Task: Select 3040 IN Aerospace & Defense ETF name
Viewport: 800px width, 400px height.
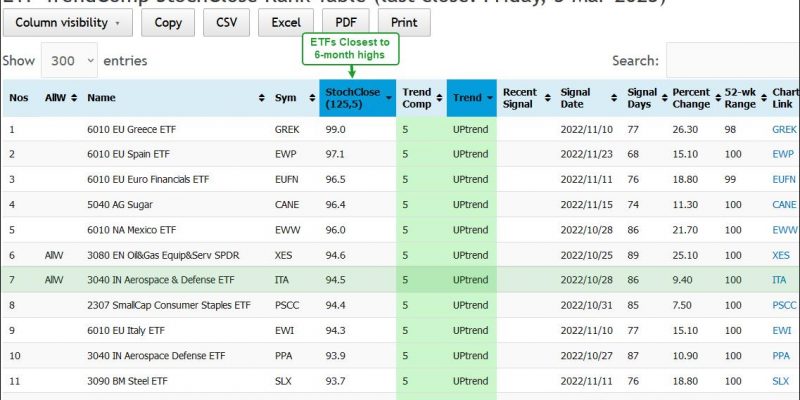Action: coord(161,280)
